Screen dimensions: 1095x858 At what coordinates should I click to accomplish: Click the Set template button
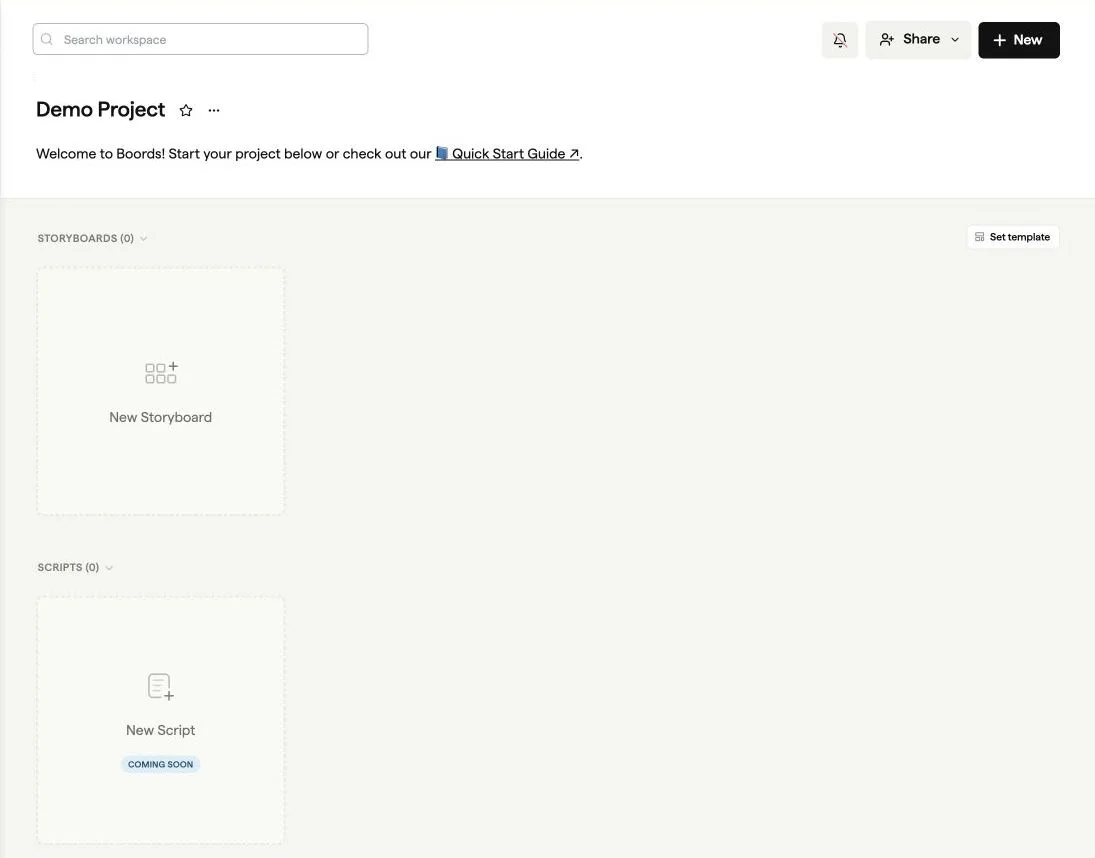coord(1013,237)
